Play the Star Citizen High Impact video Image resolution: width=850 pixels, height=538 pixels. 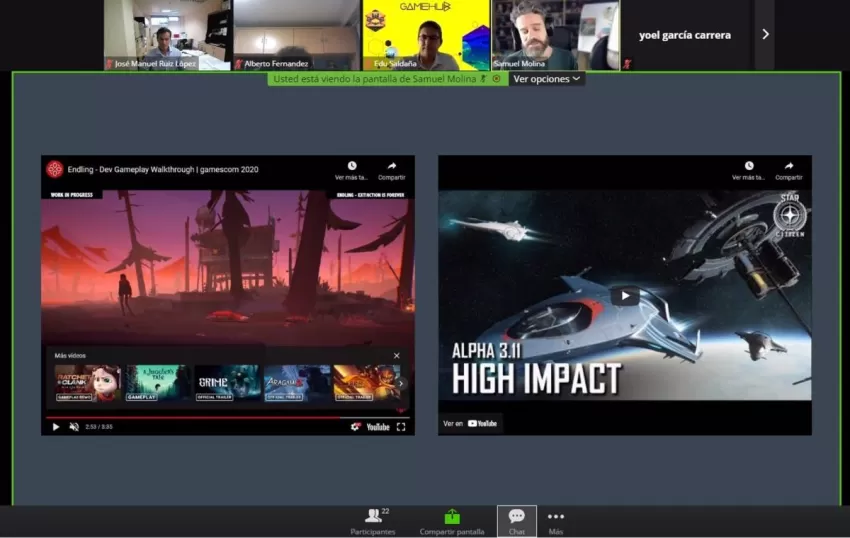click(625, 295)
